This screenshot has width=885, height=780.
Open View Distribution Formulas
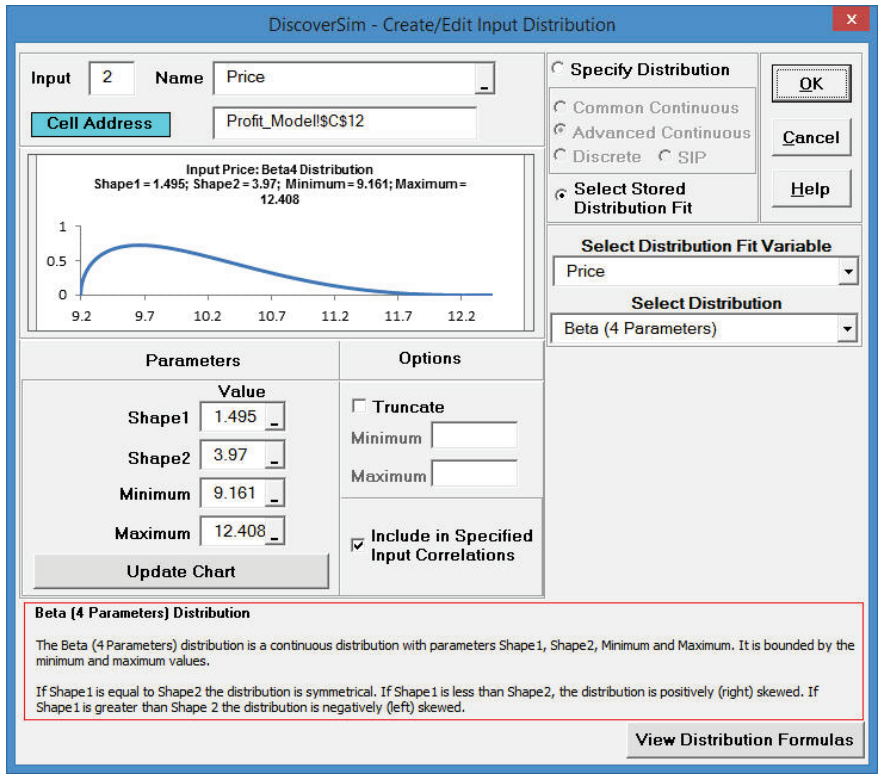(744, 740)
